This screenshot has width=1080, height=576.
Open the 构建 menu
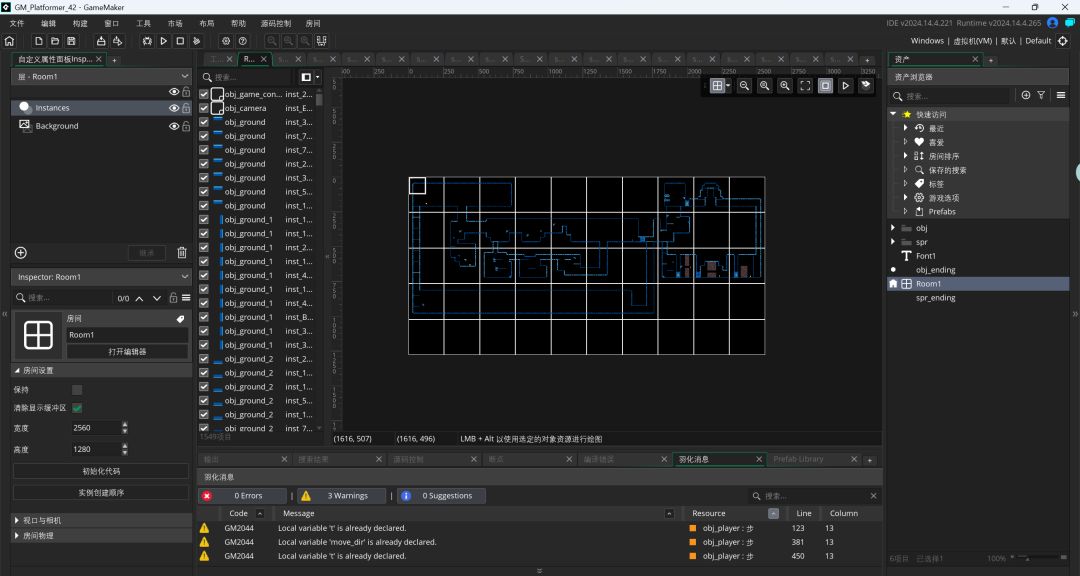(81, 23)
